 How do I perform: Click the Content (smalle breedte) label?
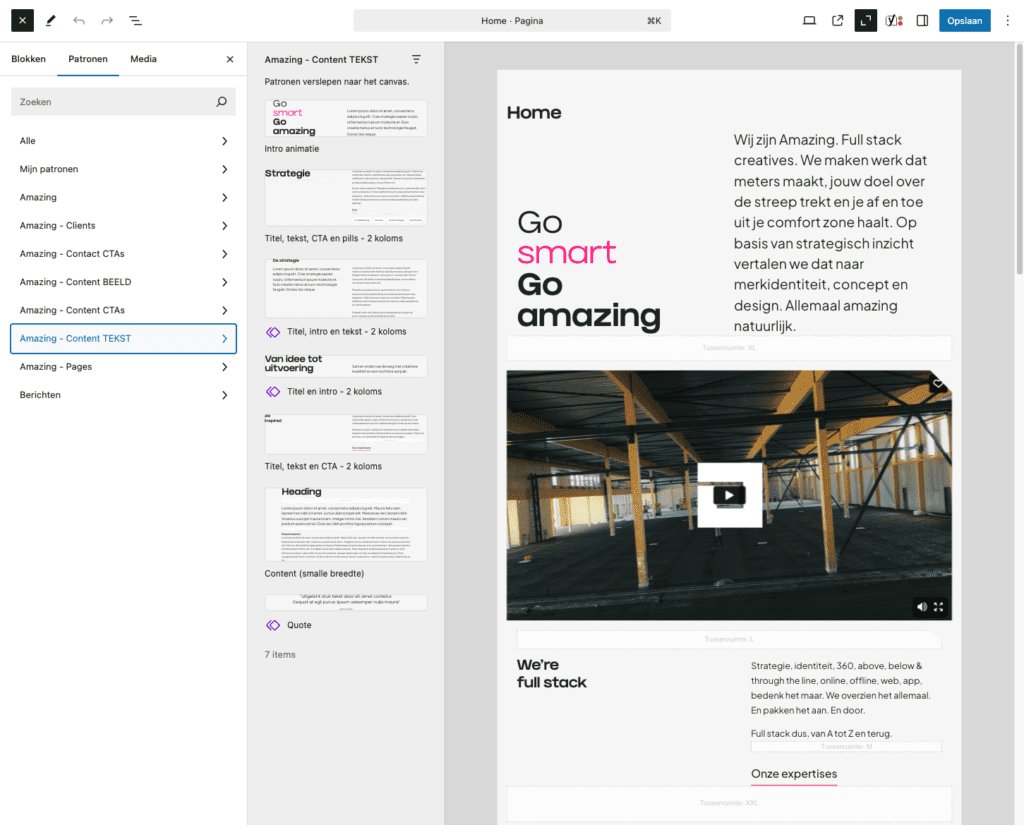[x=314, y=574]
